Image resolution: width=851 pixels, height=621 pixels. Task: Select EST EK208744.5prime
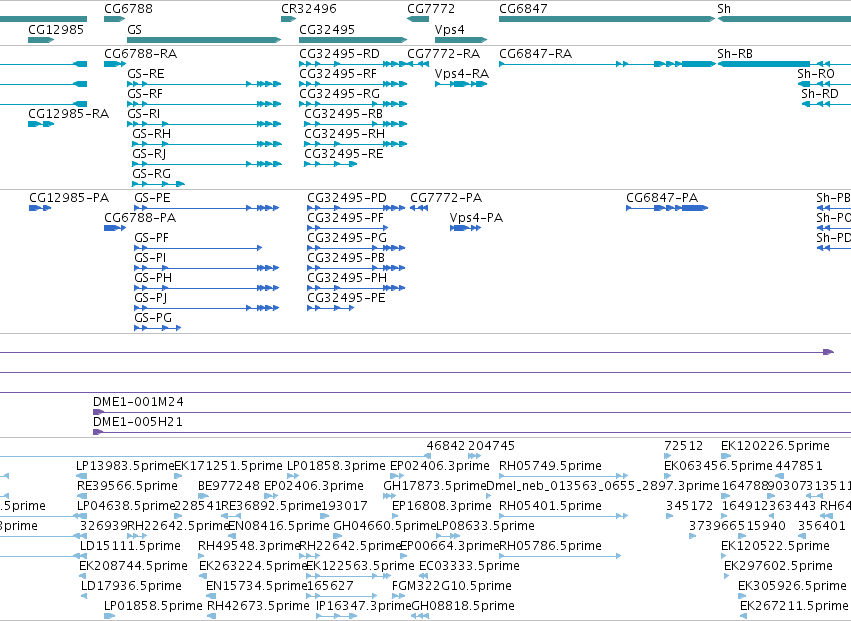tap(134, 566)
